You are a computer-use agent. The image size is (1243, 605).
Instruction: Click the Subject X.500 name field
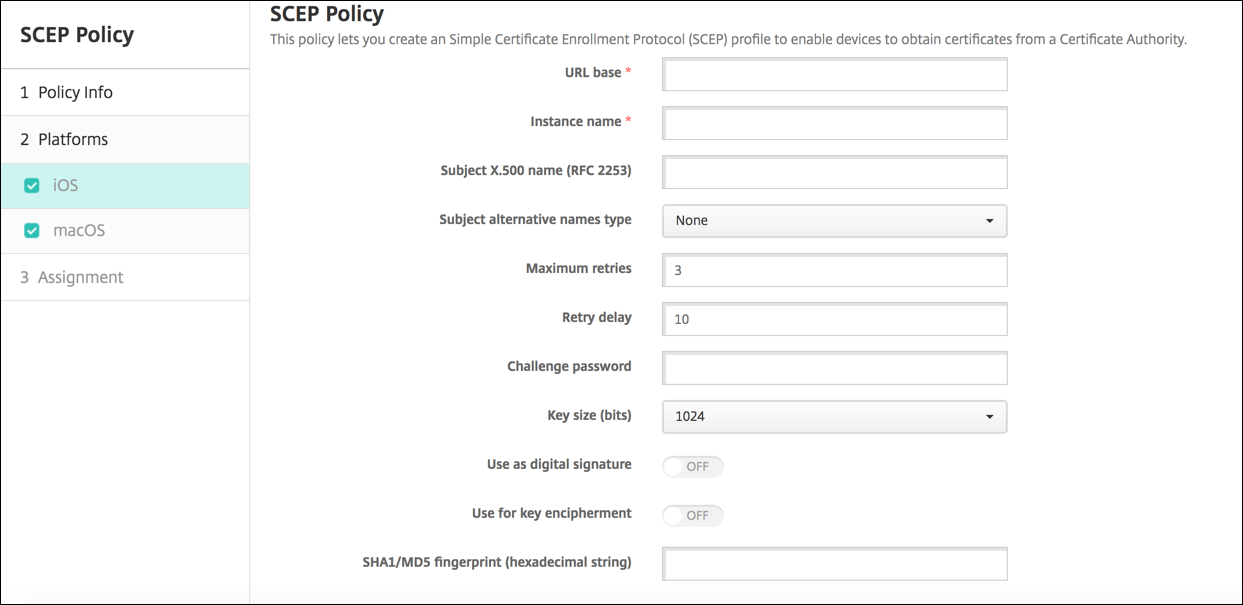834,172
